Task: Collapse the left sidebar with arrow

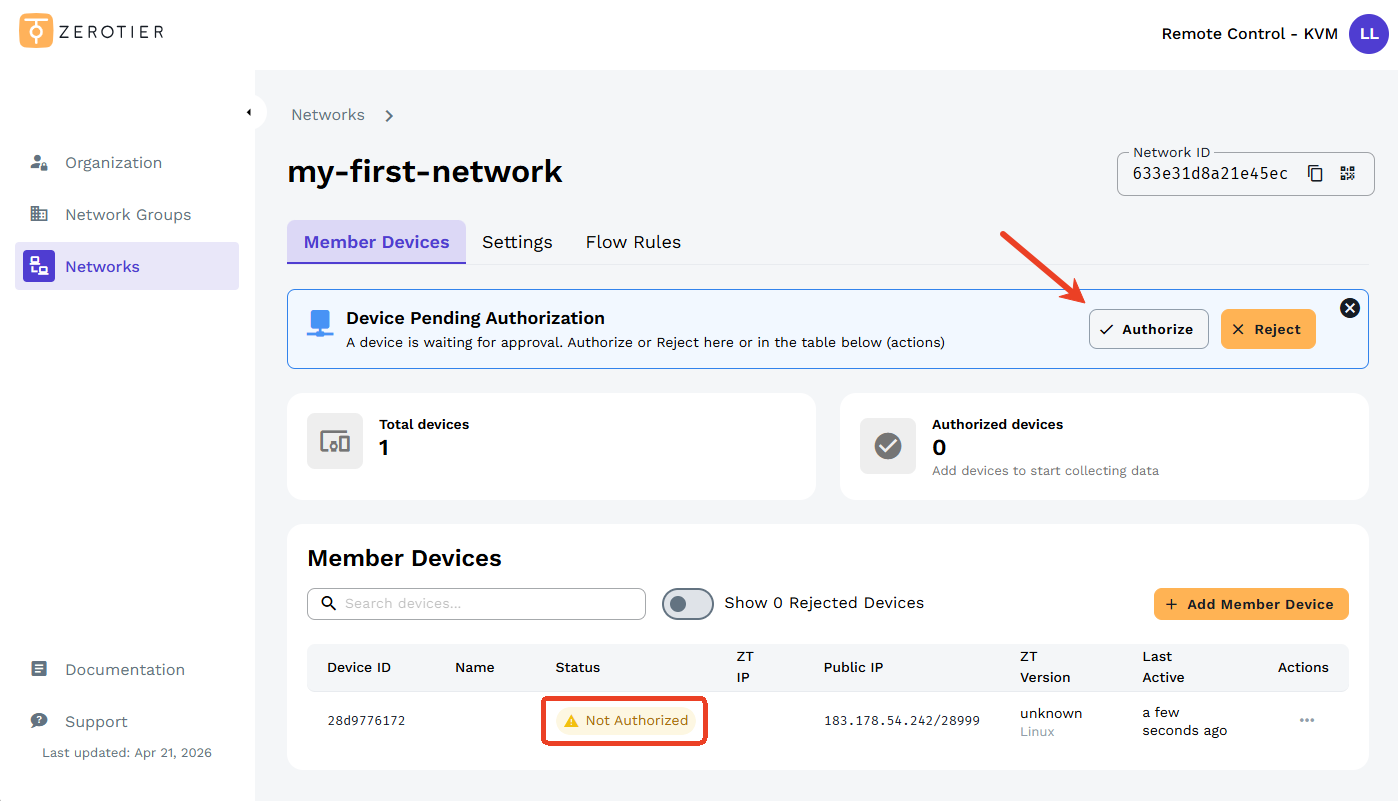Action: coord(249,112)
